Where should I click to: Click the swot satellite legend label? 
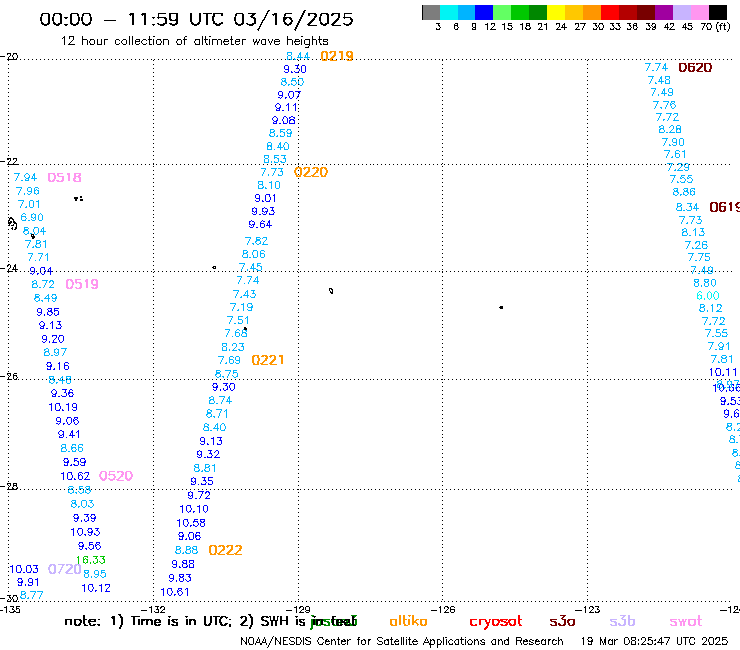[686, 621]
